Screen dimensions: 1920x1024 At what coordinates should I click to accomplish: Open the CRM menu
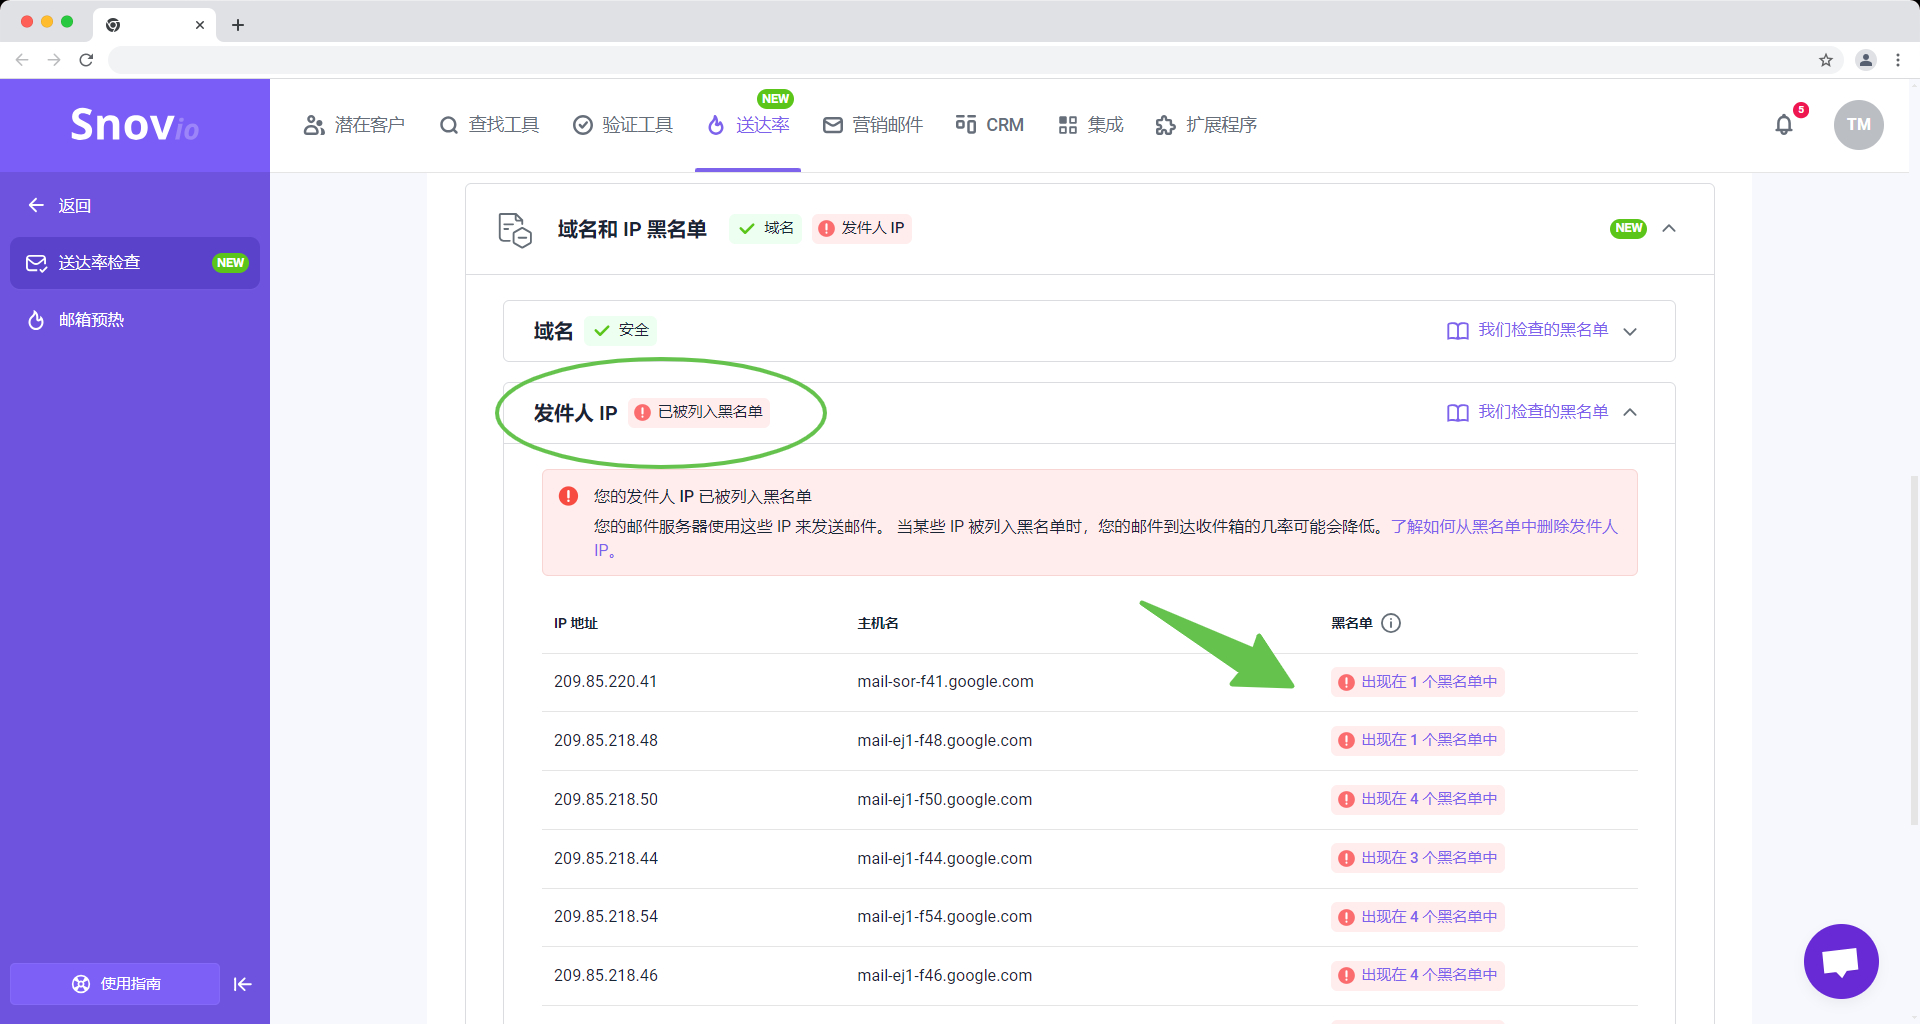point(990,125)
